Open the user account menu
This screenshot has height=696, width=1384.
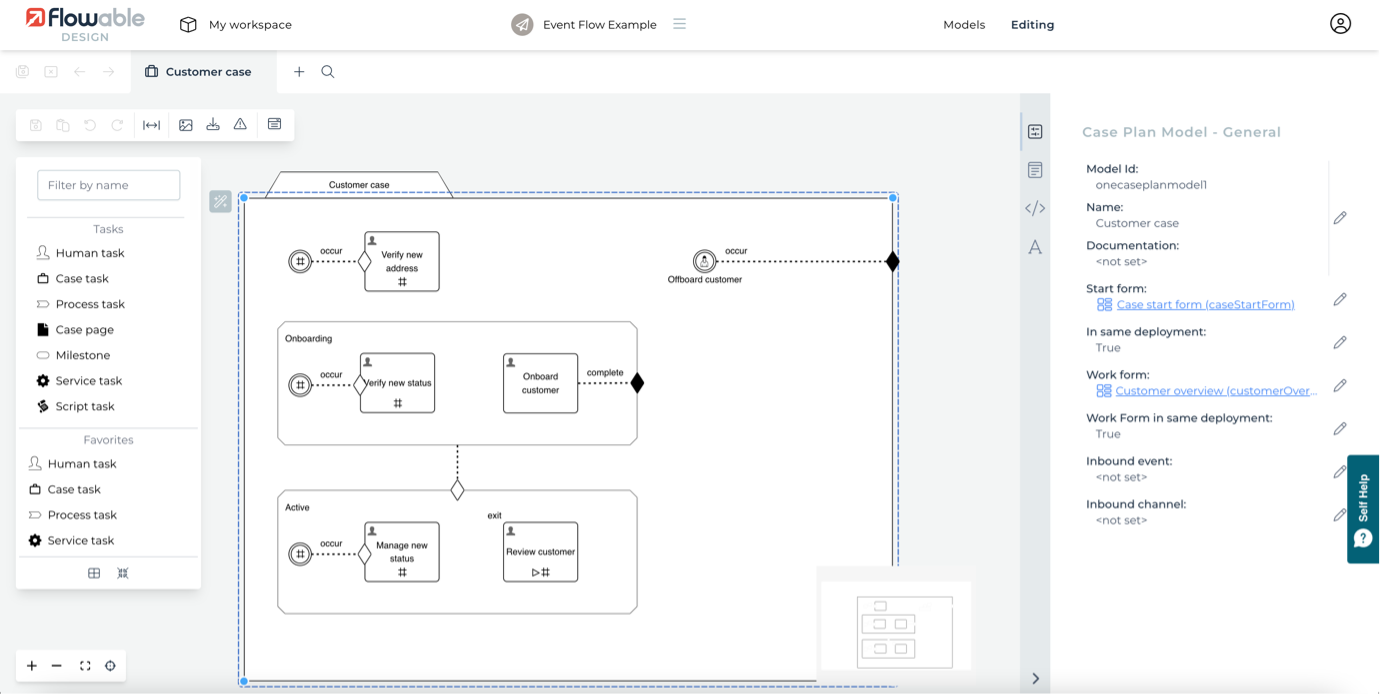1340,24
